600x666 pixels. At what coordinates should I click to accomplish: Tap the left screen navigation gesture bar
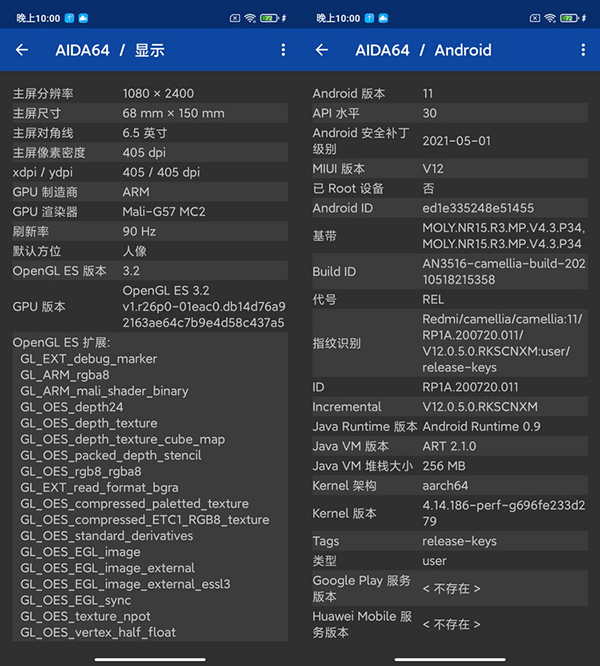pyautogui.click(x=150, y=659)
